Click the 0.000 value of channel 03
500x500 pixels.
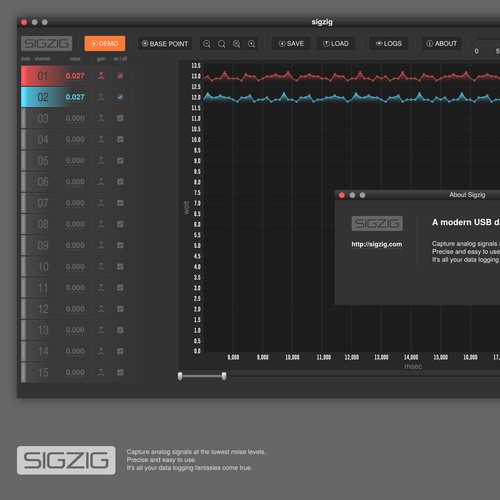click(x=75, y=118)
